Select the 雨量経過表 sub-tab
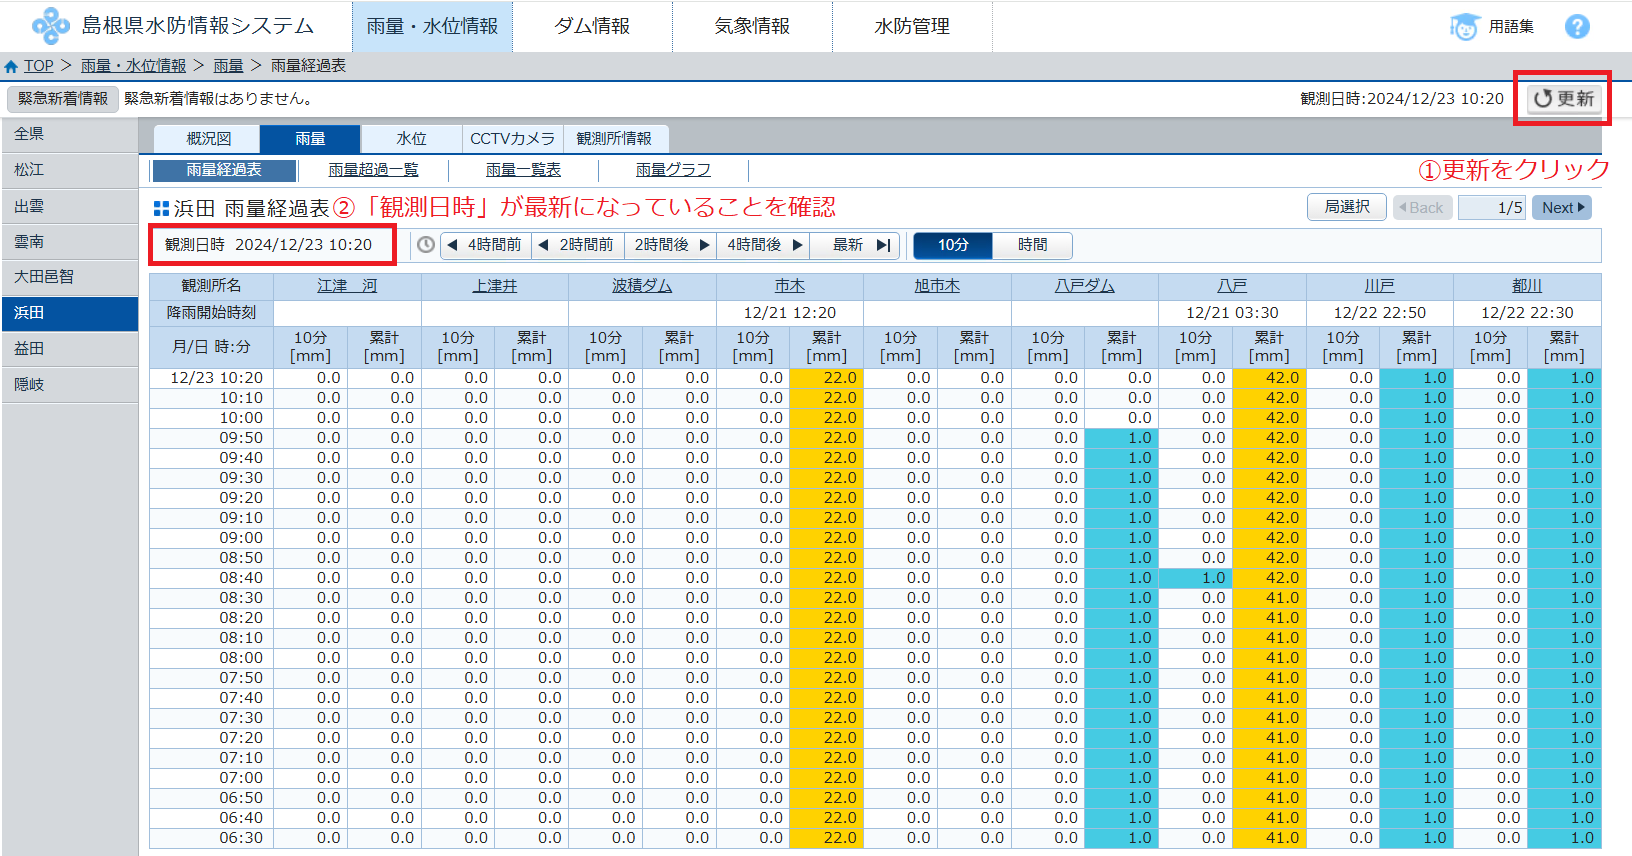This screenshot has width=1632, height=856. click(224, 170)
